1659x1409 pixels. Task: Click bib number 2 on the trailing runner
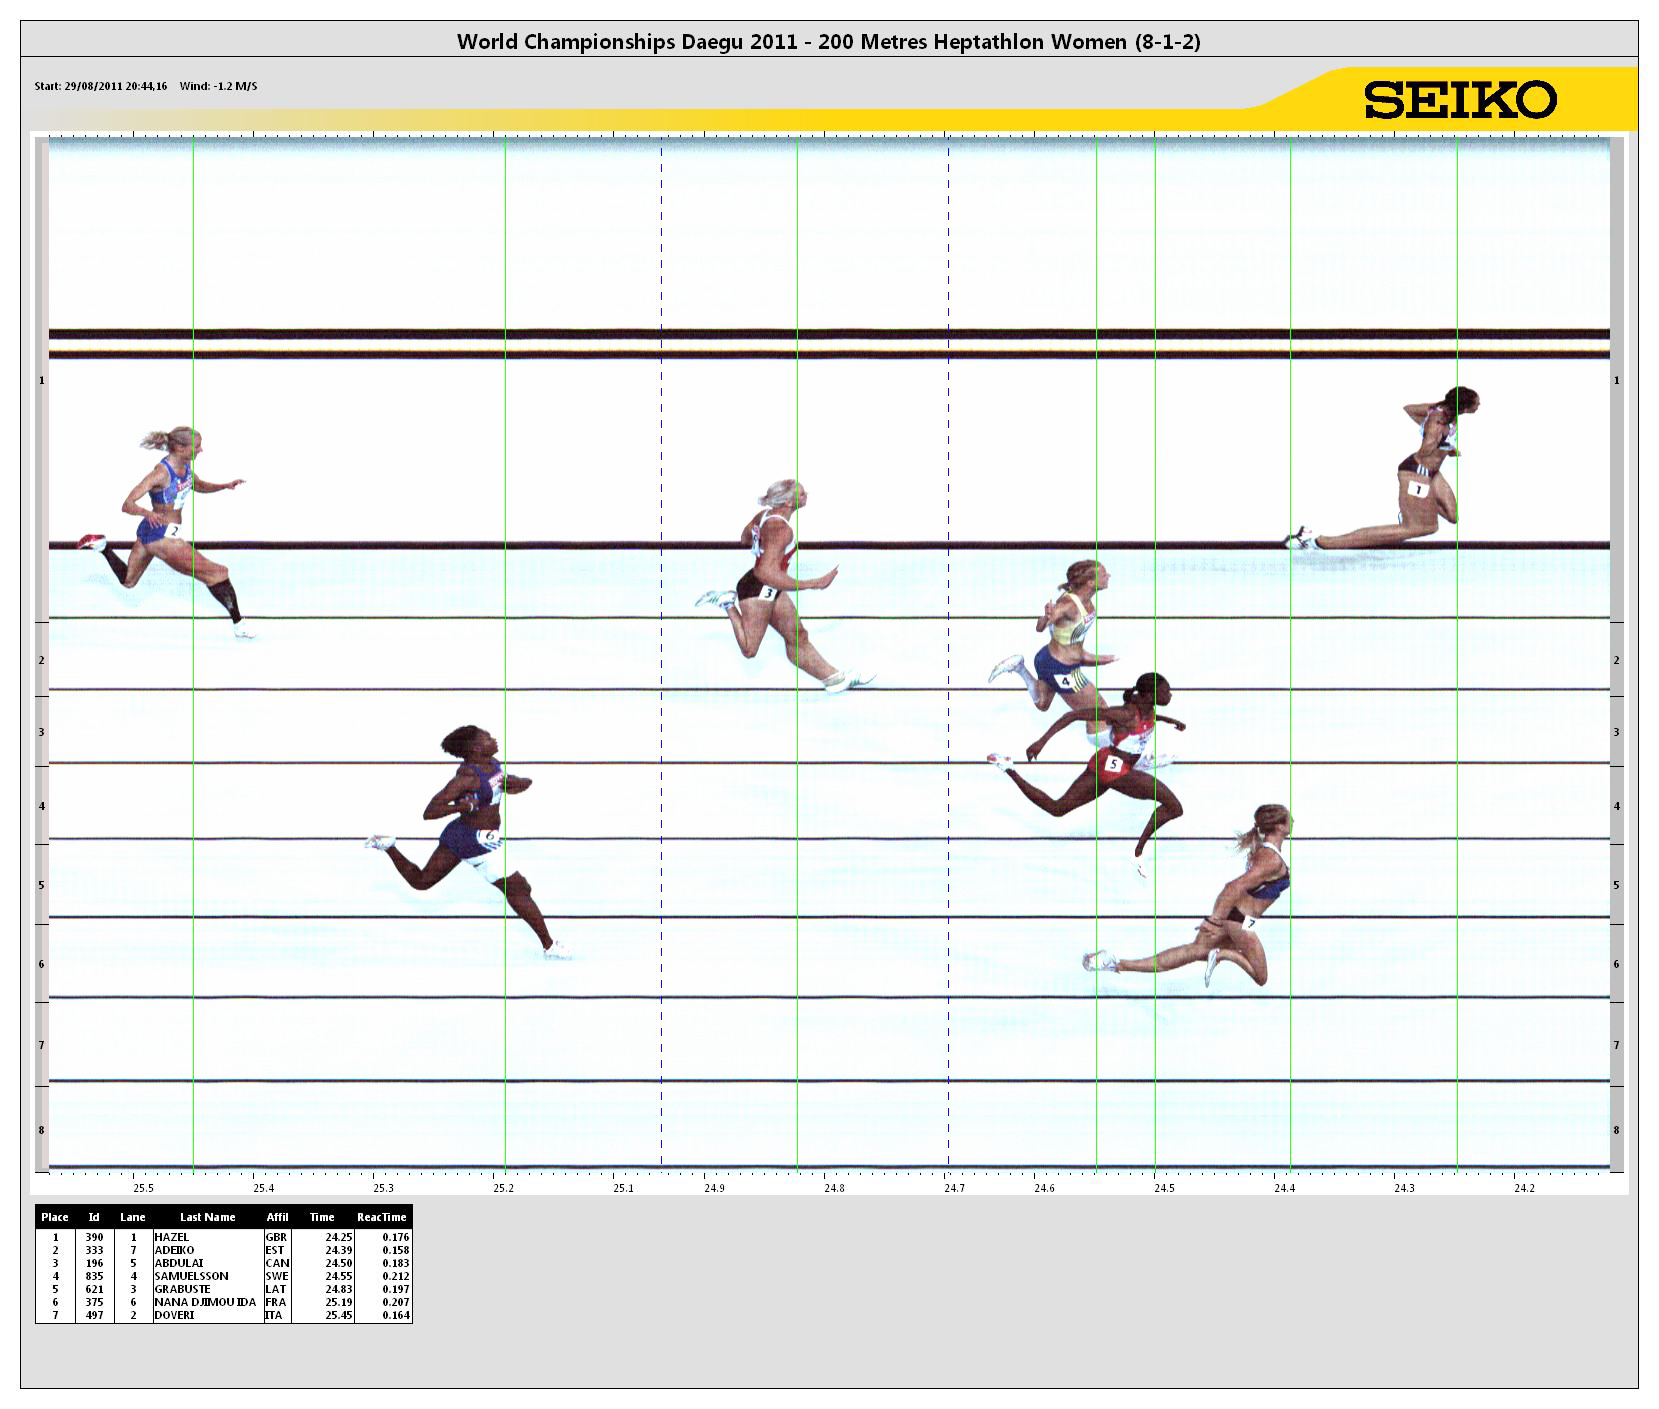pos(174,530)
